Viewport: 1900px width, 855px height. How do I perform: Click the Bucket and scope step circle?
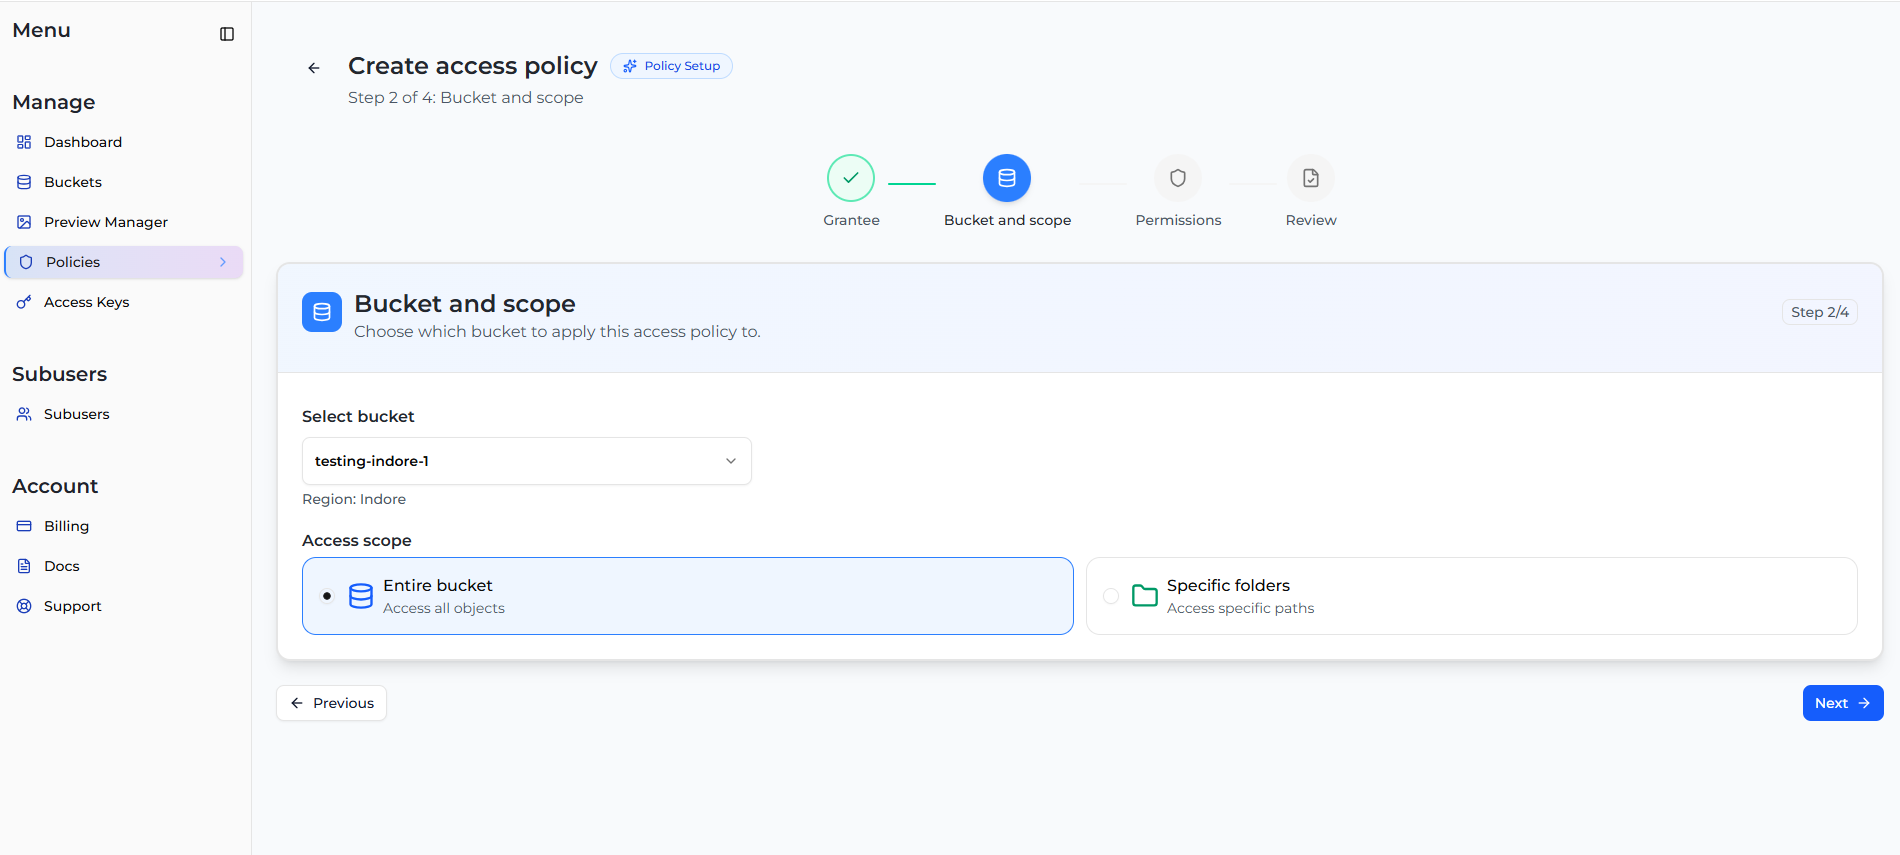tap(1007, 178)
